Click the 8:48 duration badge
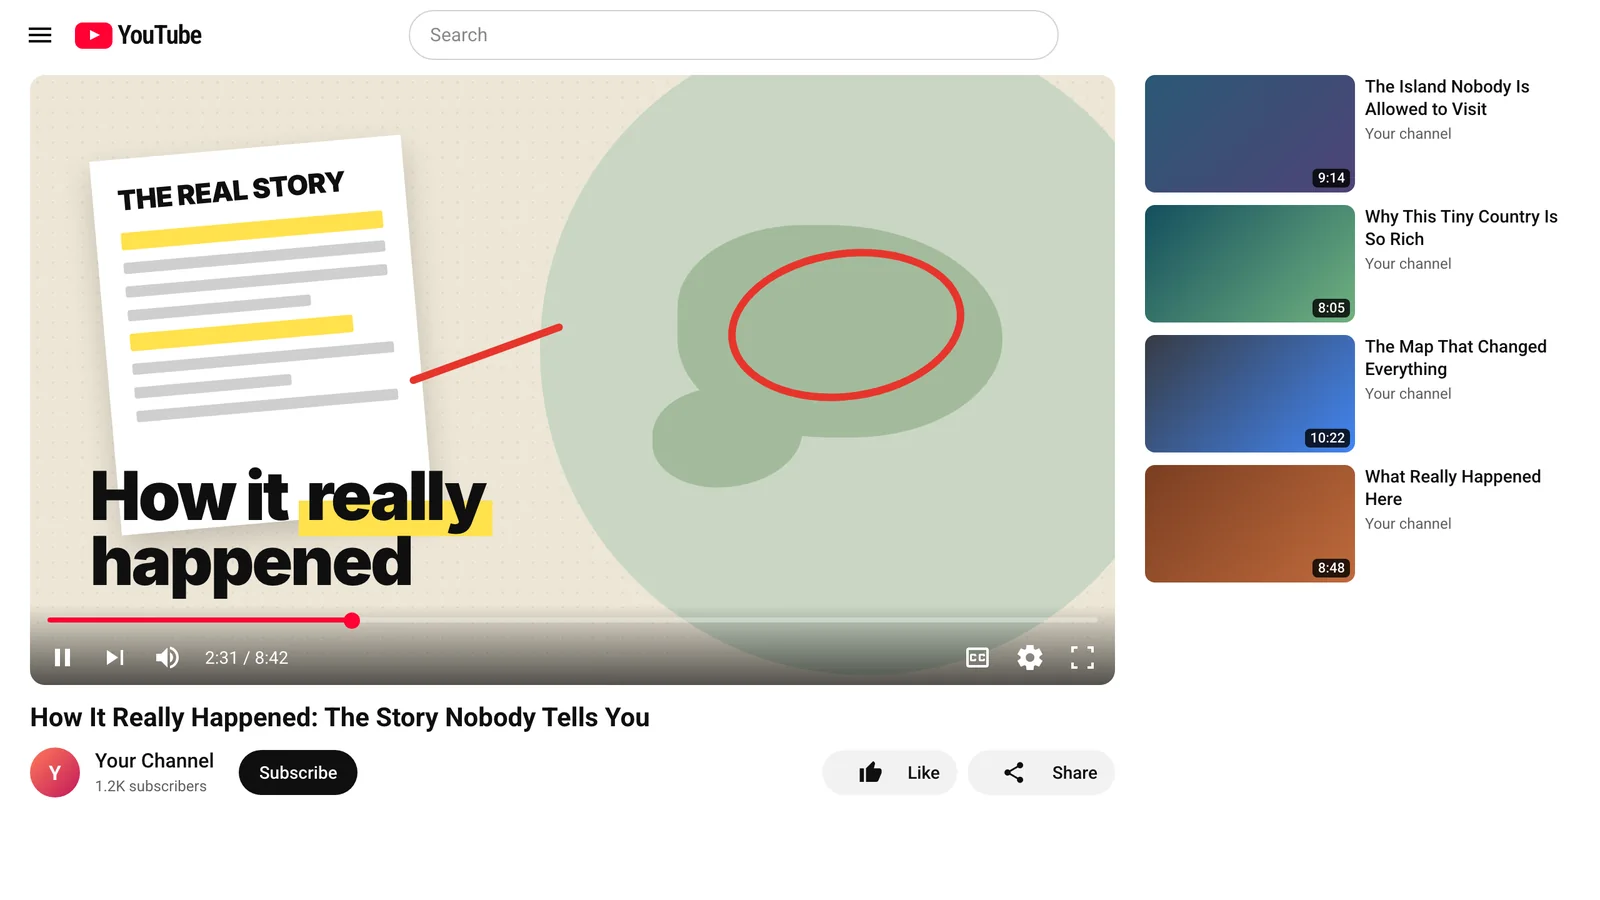The width and height of the screenshot is (1600, 900). point(1331,568)
